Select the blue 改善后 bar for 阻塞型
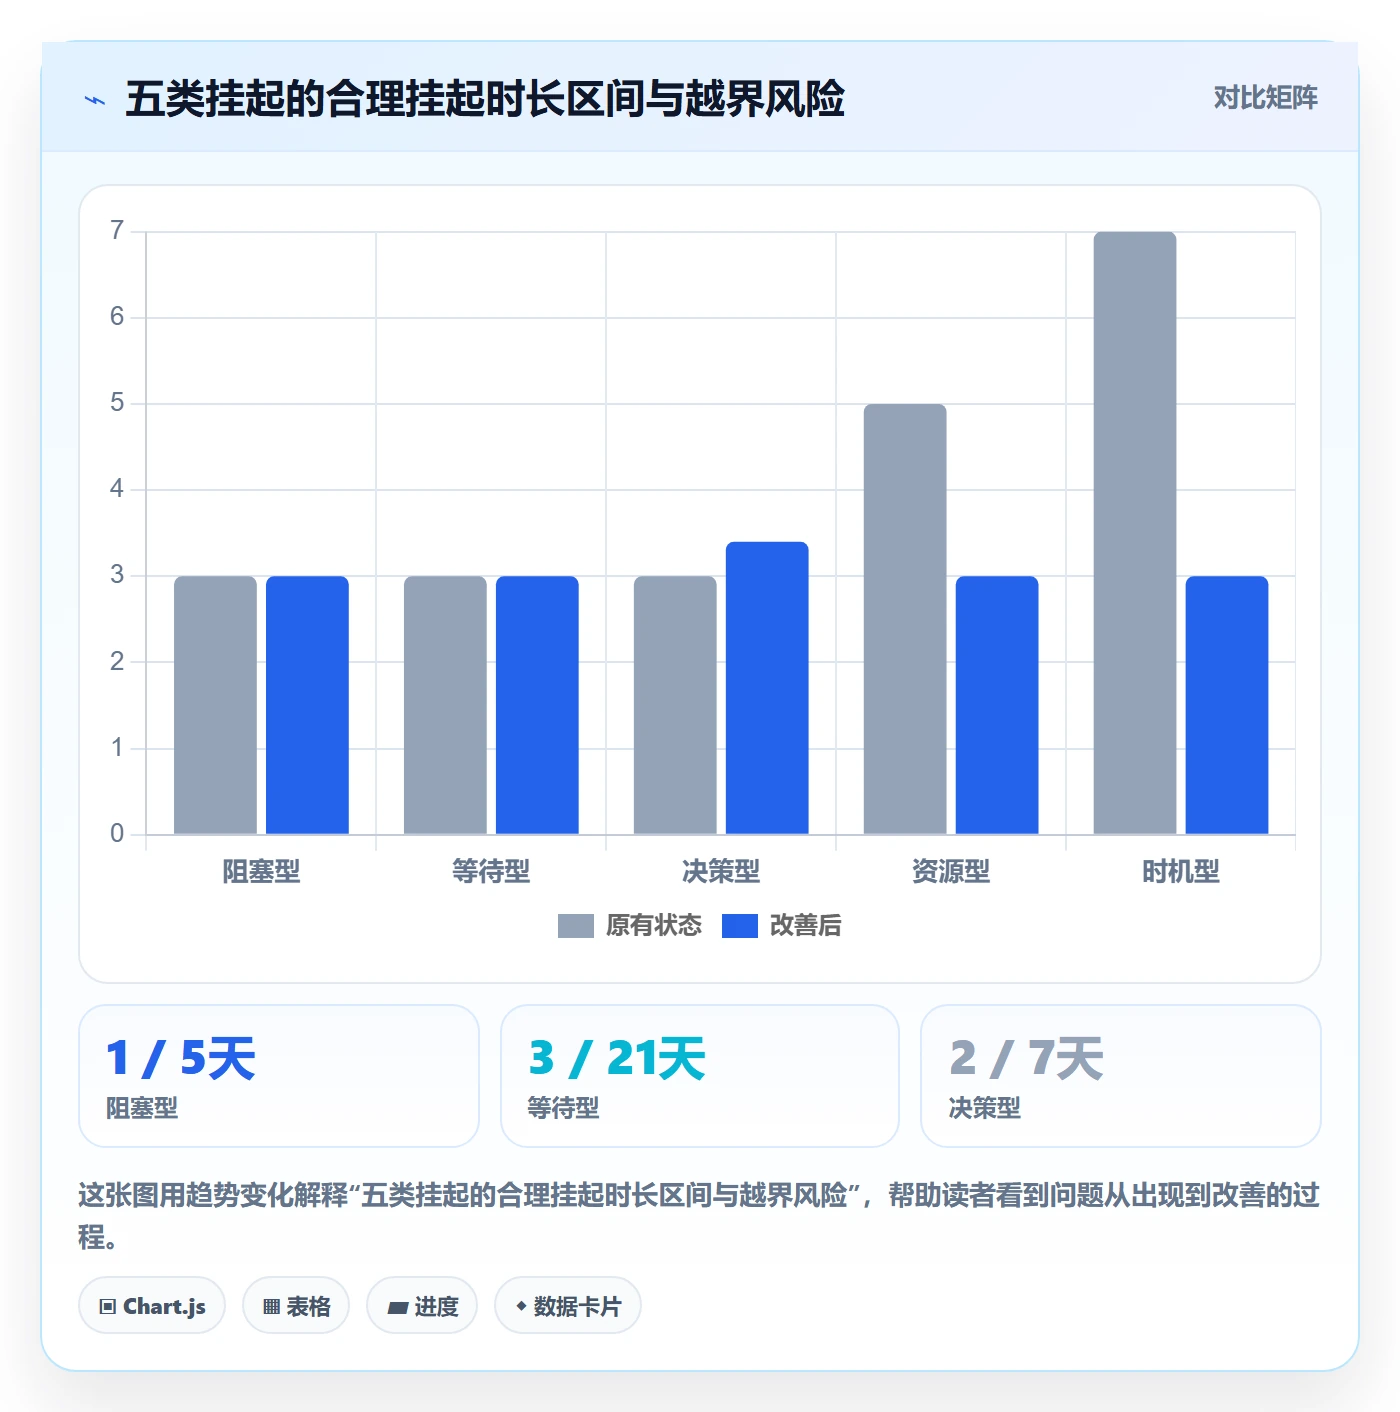 coord(307,705)
